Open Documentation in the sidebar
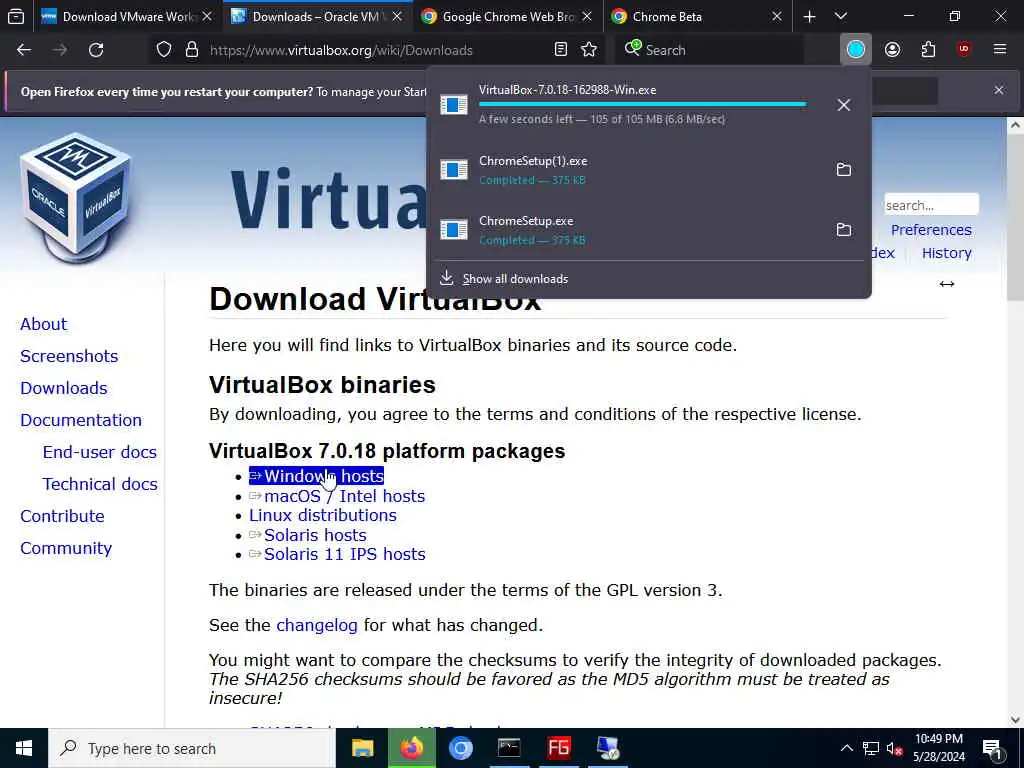 coord(81,420)
